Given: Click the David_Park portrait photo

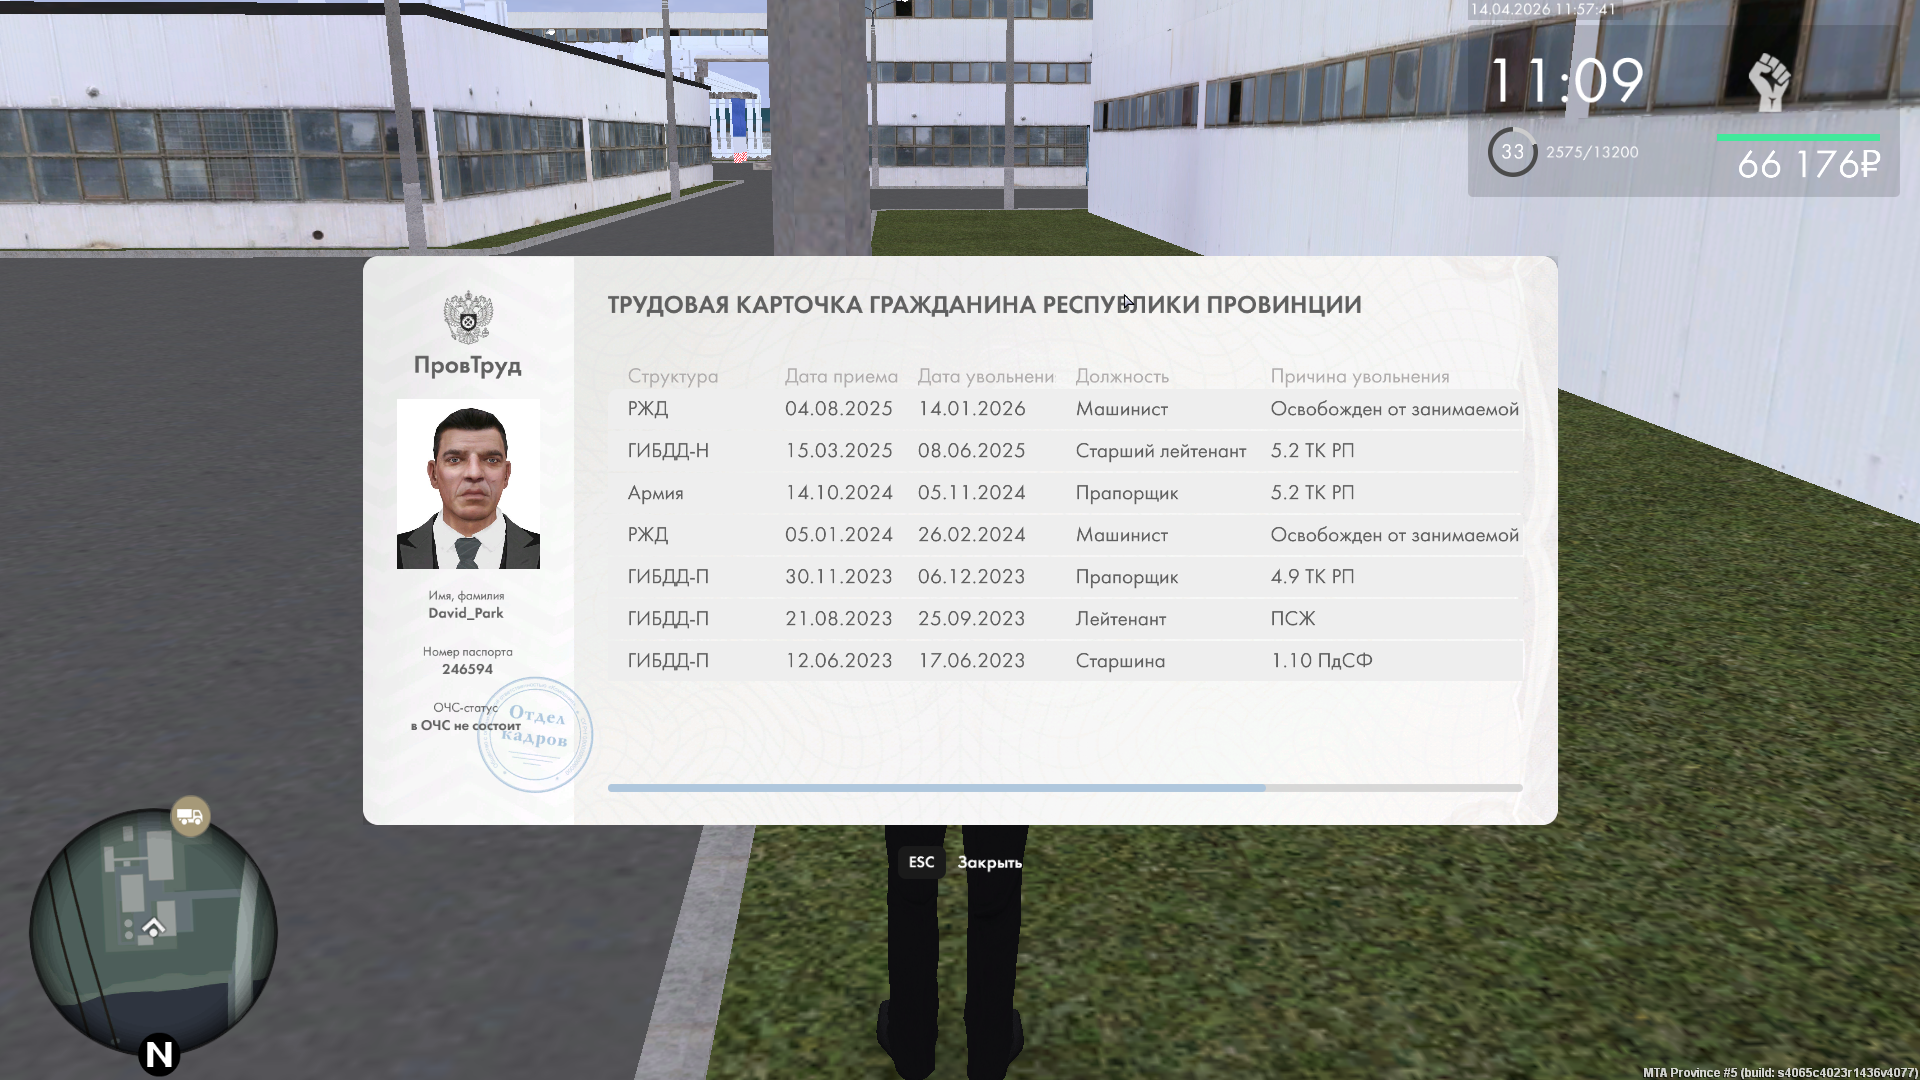Looking at the screenshot, I should (x=468, y=484).
